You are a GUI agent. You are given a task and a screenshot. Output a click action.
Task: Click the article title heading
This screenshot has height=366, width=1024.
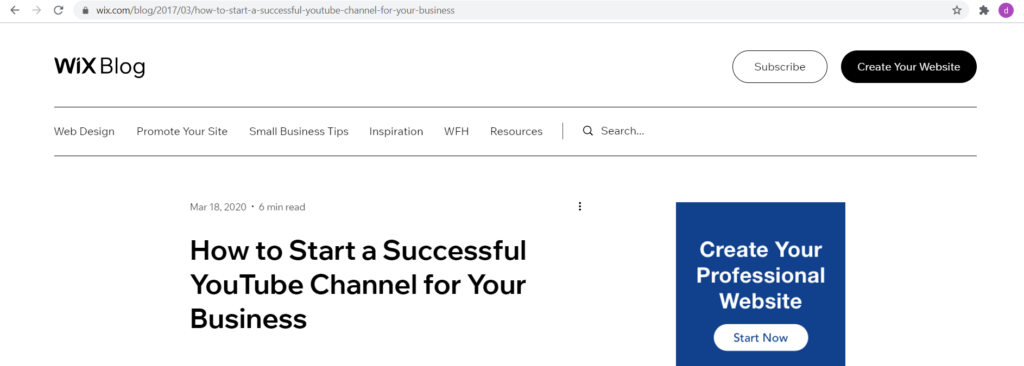pyautogui.click(x=358, y=284)
